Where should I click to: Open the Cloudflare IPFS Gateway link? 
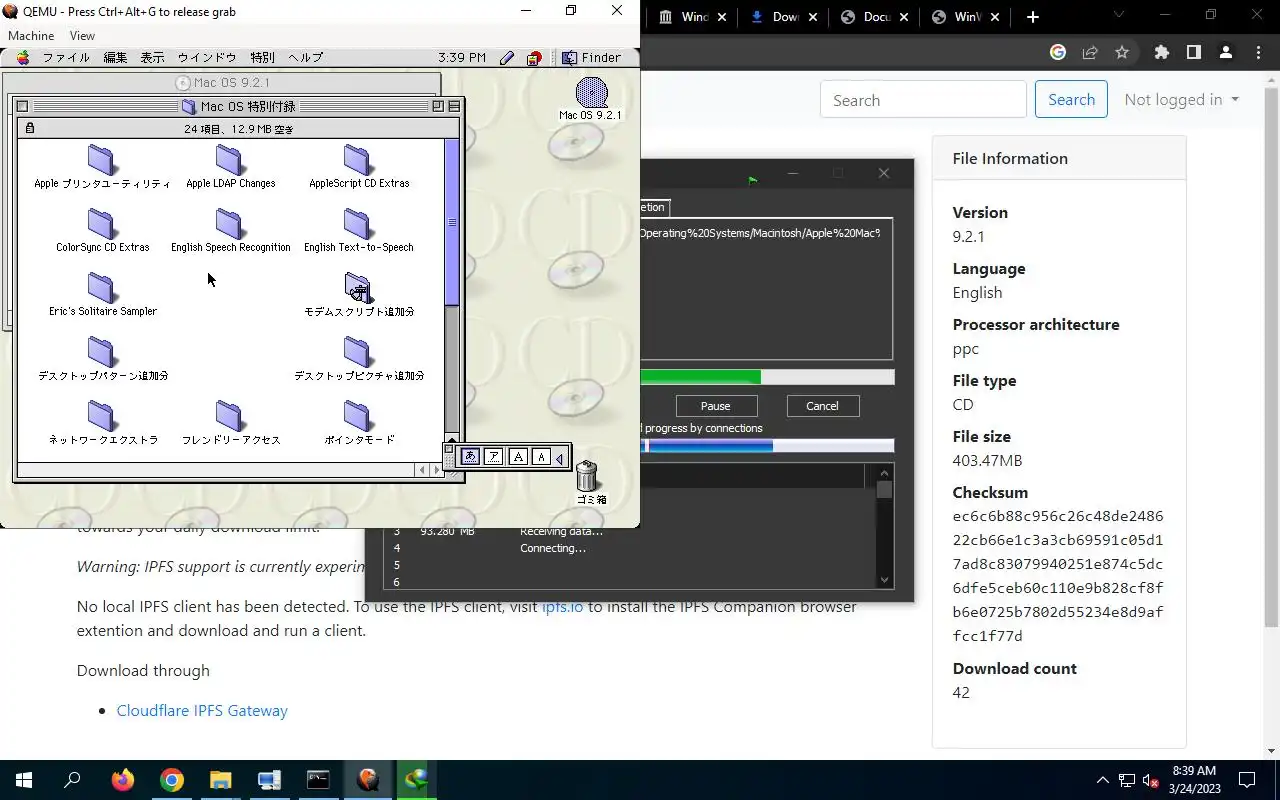click(x=202, y=710)
